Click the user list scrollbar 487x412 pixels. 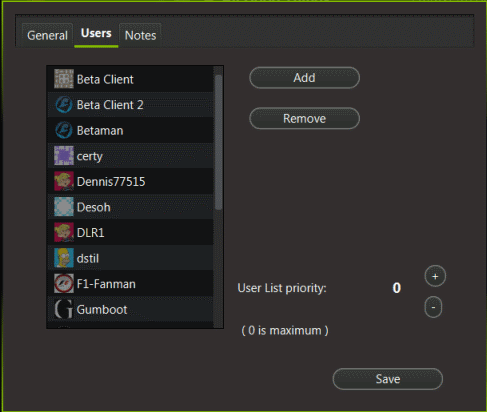pyautogui.click(x=218, y=143)
